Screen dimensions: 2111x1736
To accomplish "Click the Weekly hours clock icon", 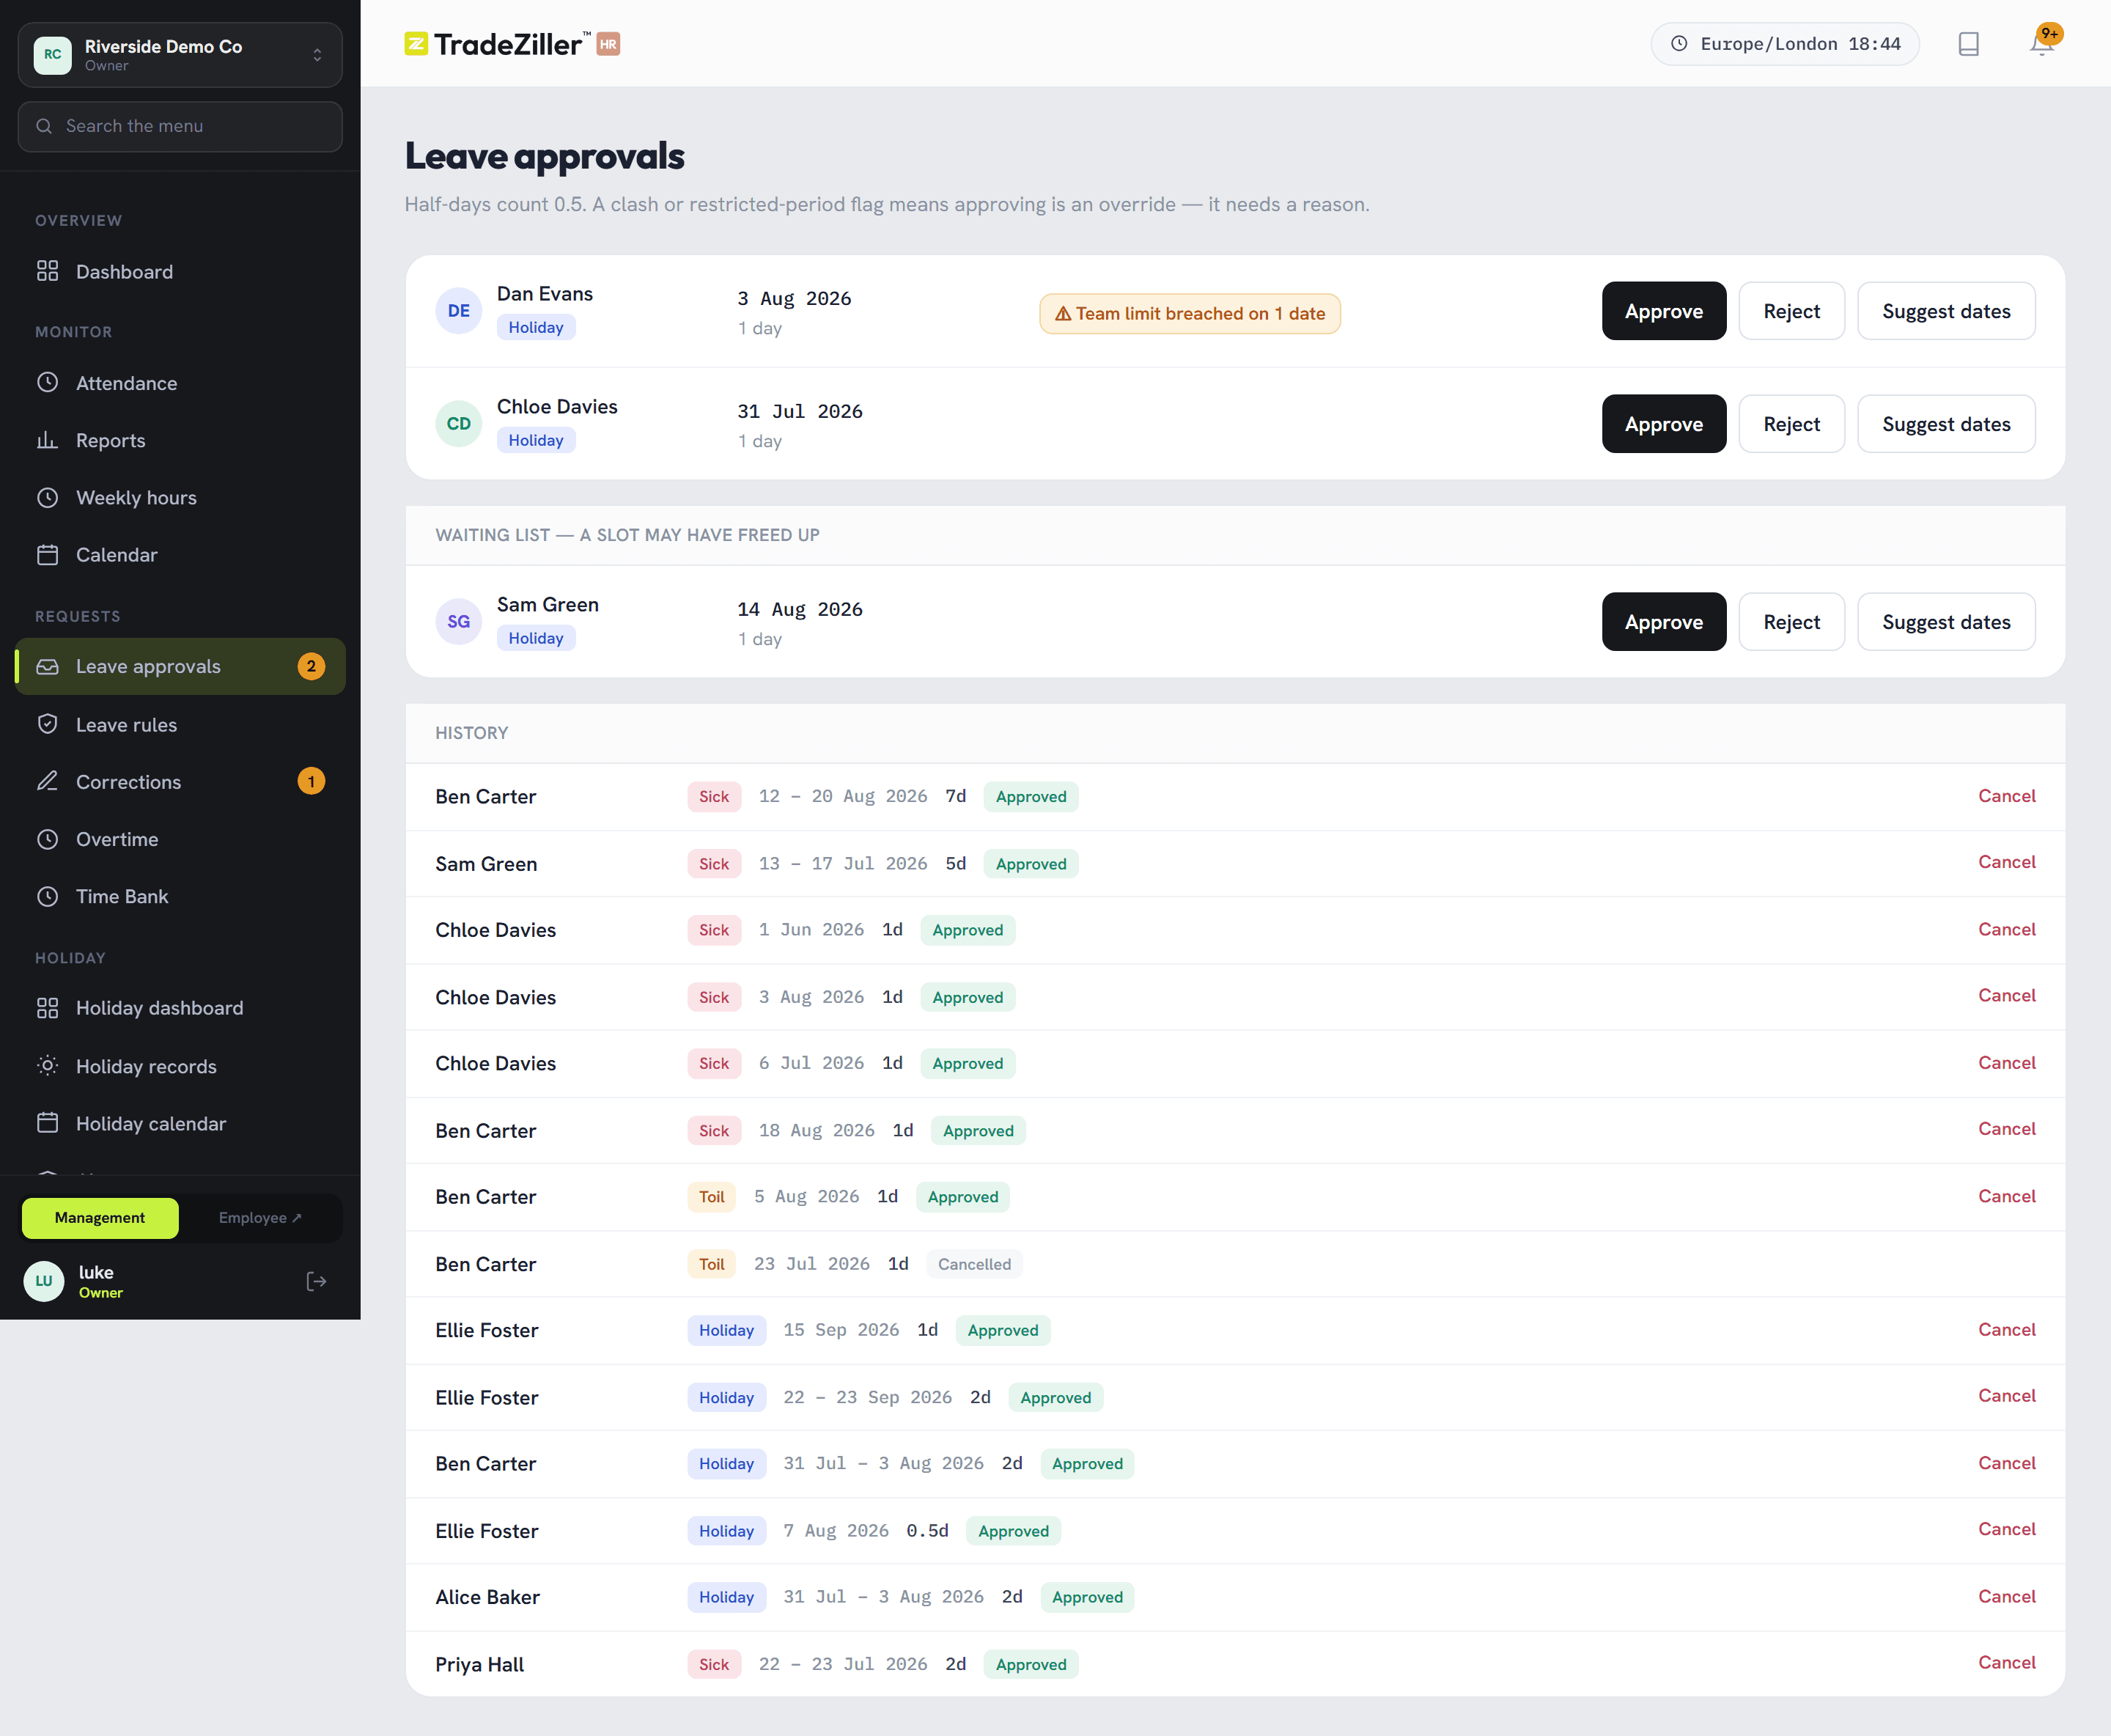I will (47, 497).
